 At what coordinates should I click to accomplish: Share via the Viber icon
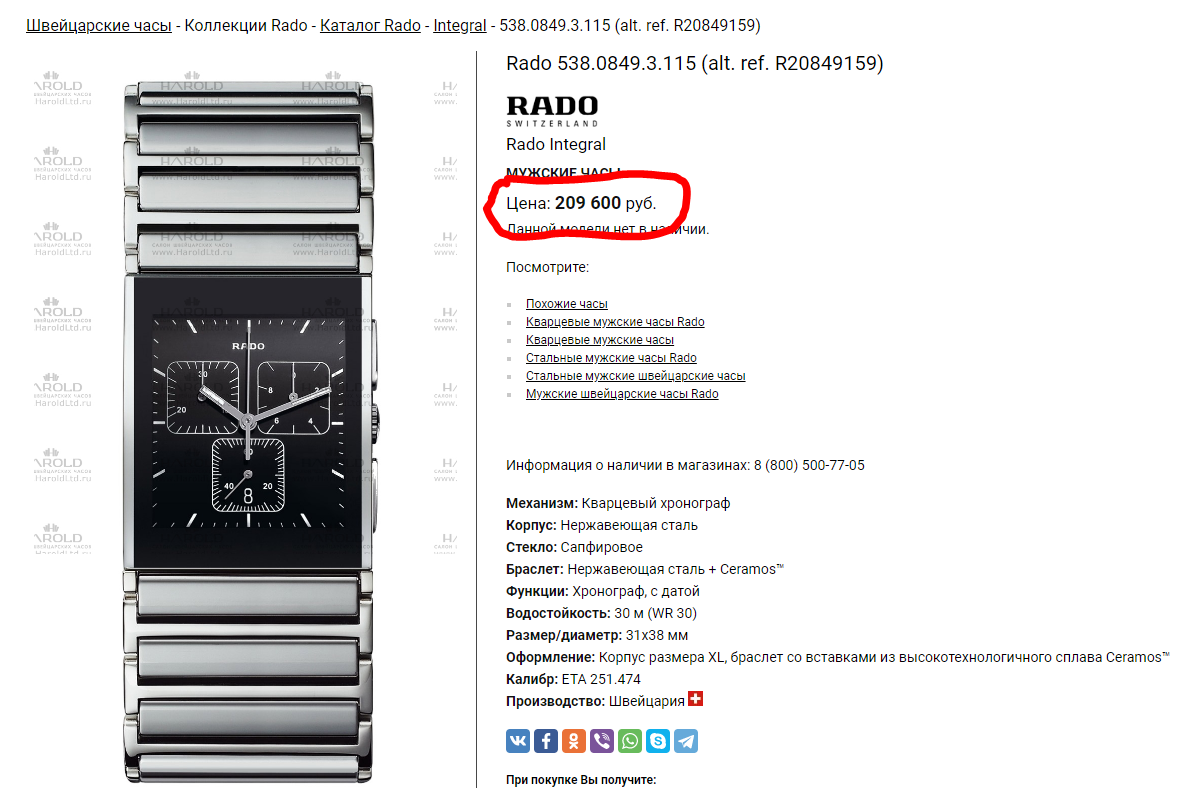(x=602, y=740)
